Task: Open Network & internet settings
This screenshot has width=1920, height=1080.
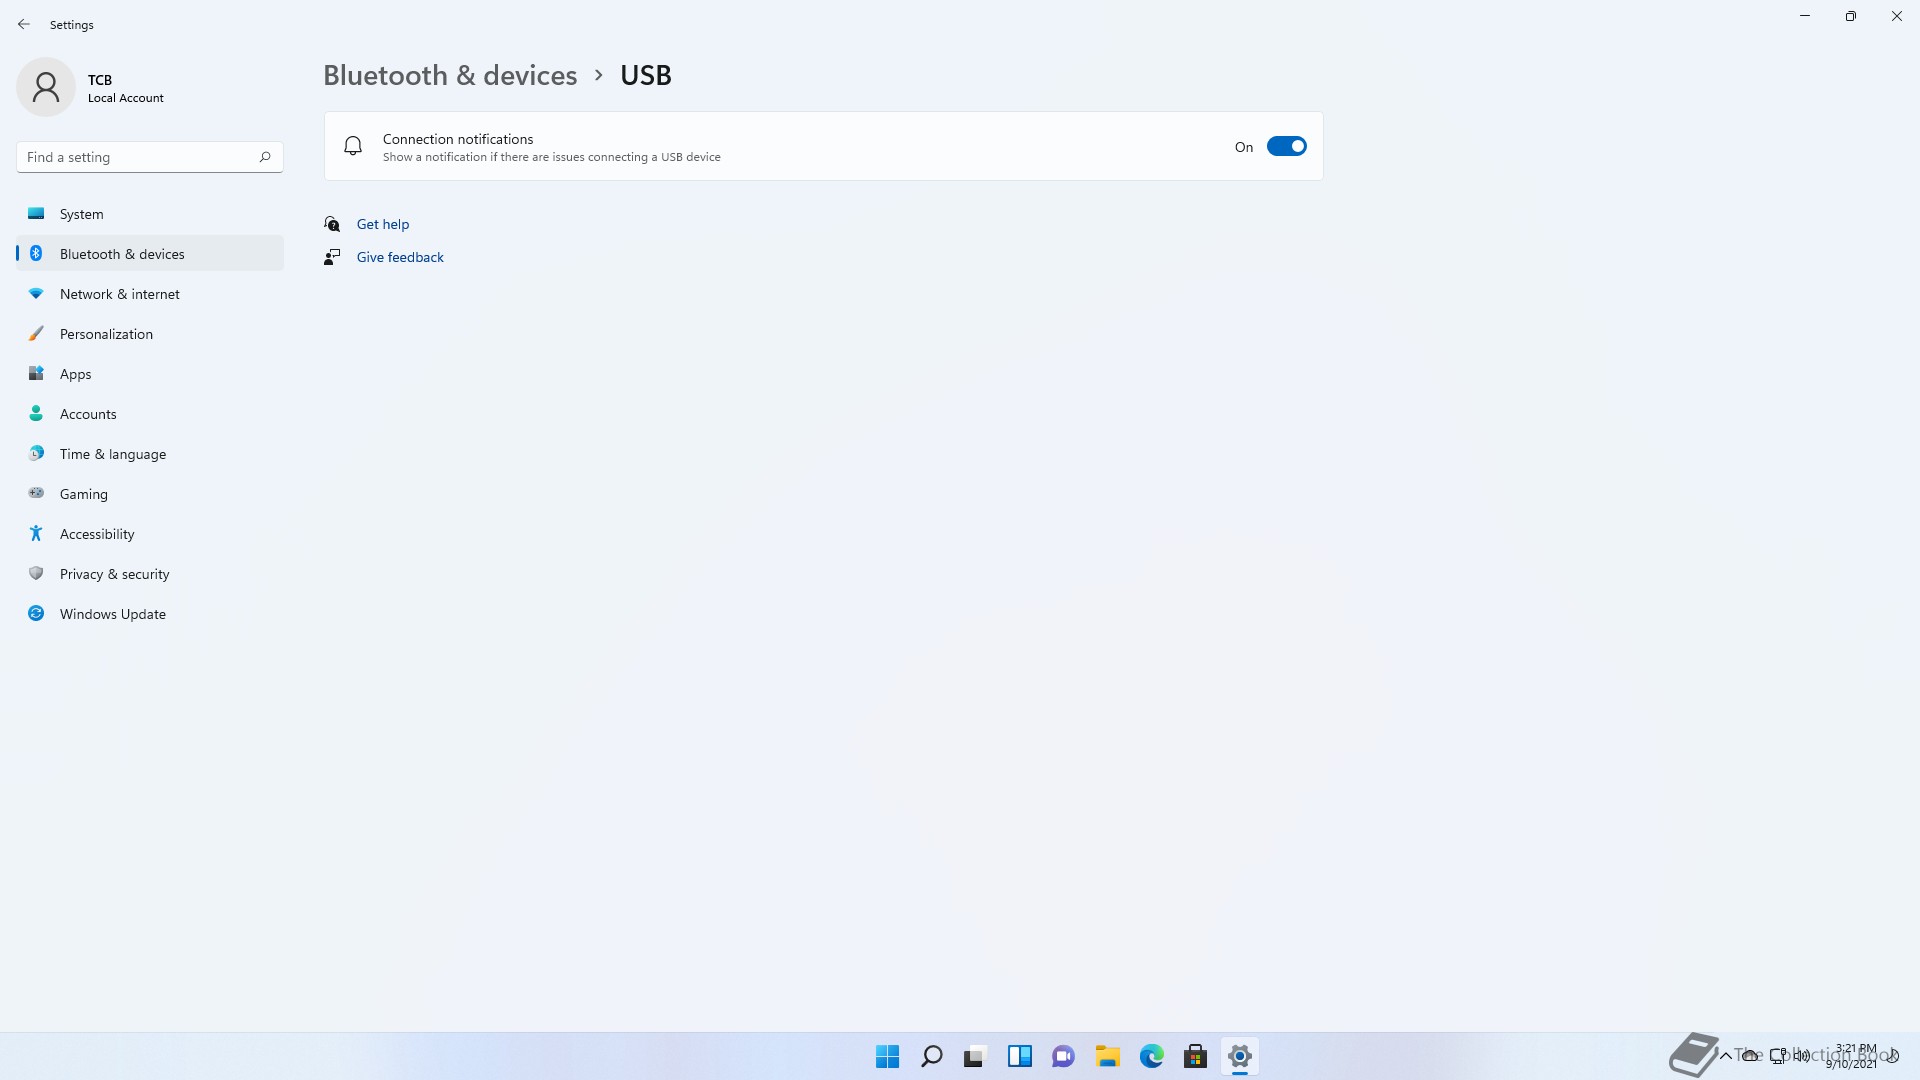Action: [150, 294]
